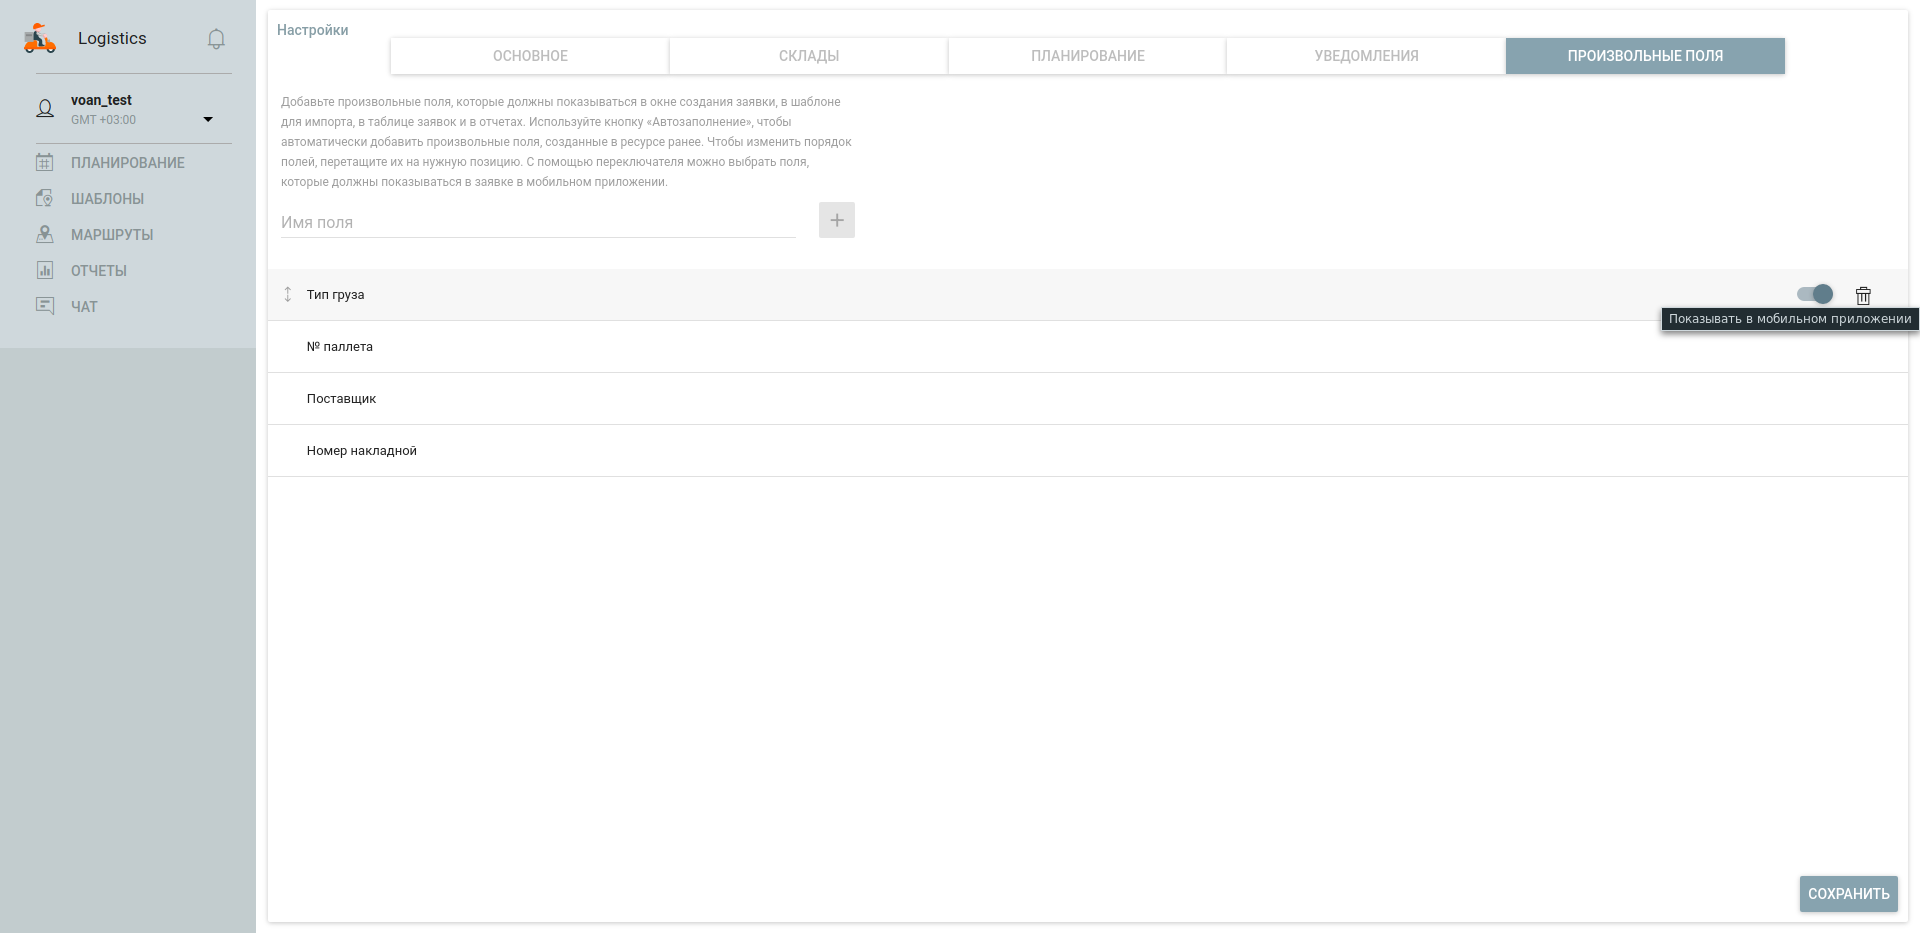Click the Маршруты routes icon

pos(45,234)
